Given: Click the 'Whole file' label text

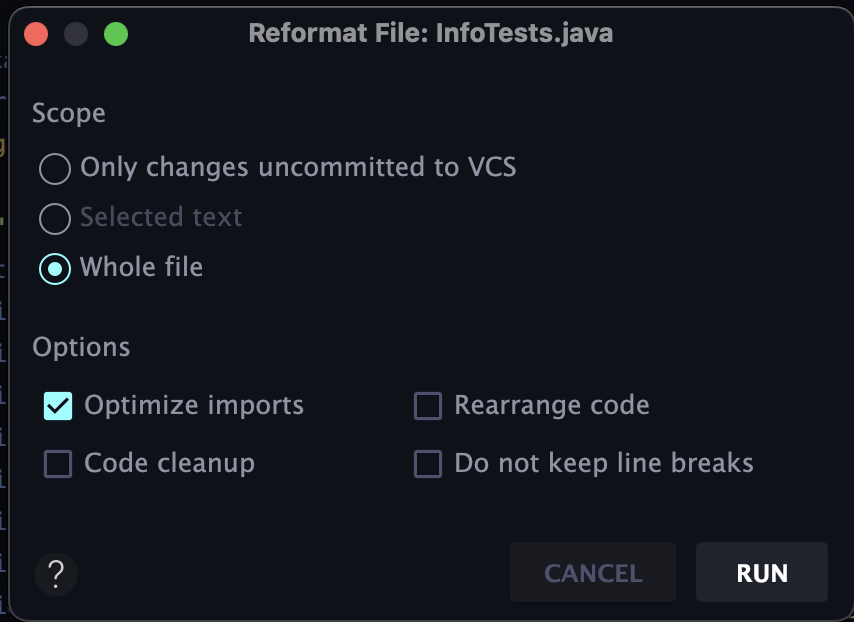Looking at the screenshot, I should pos(141,267).
